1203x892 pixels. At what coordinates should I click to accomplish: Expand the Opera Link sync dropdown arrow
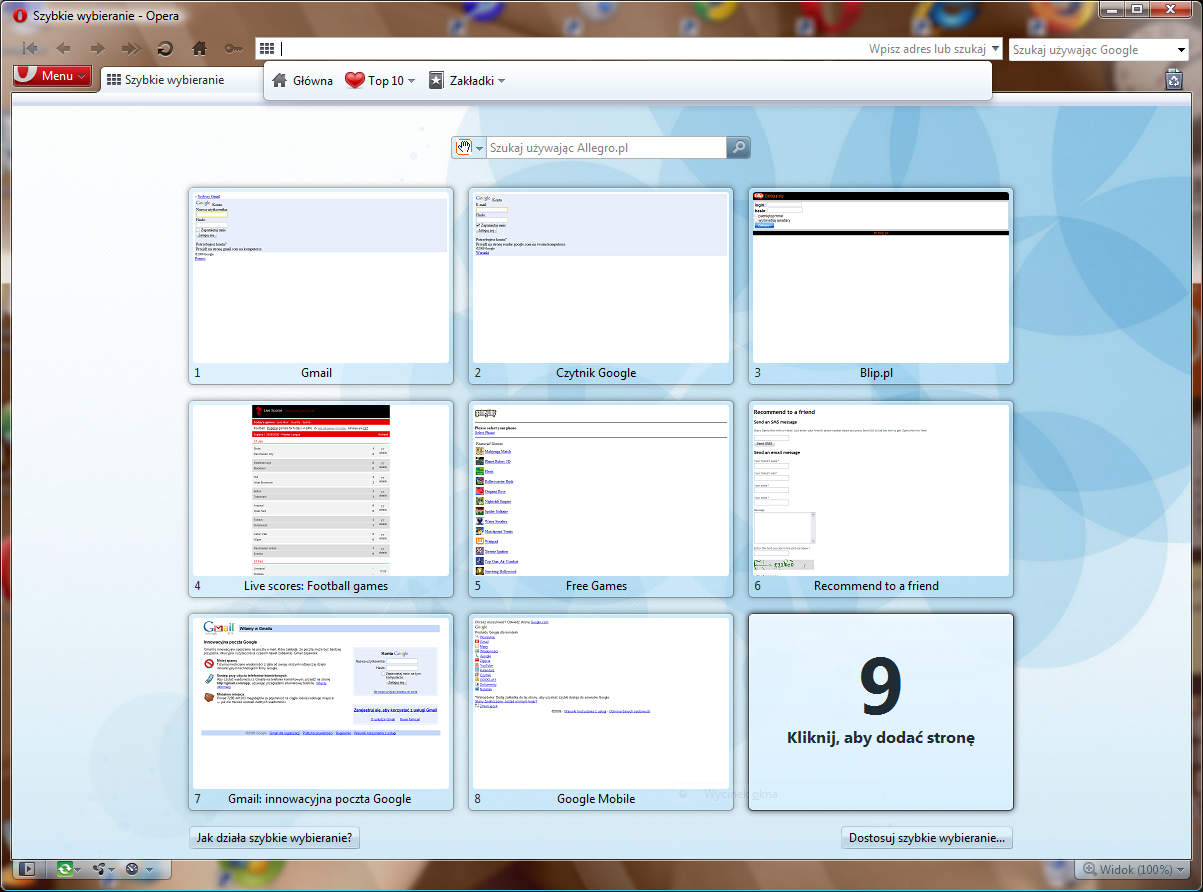coord(78,870)
